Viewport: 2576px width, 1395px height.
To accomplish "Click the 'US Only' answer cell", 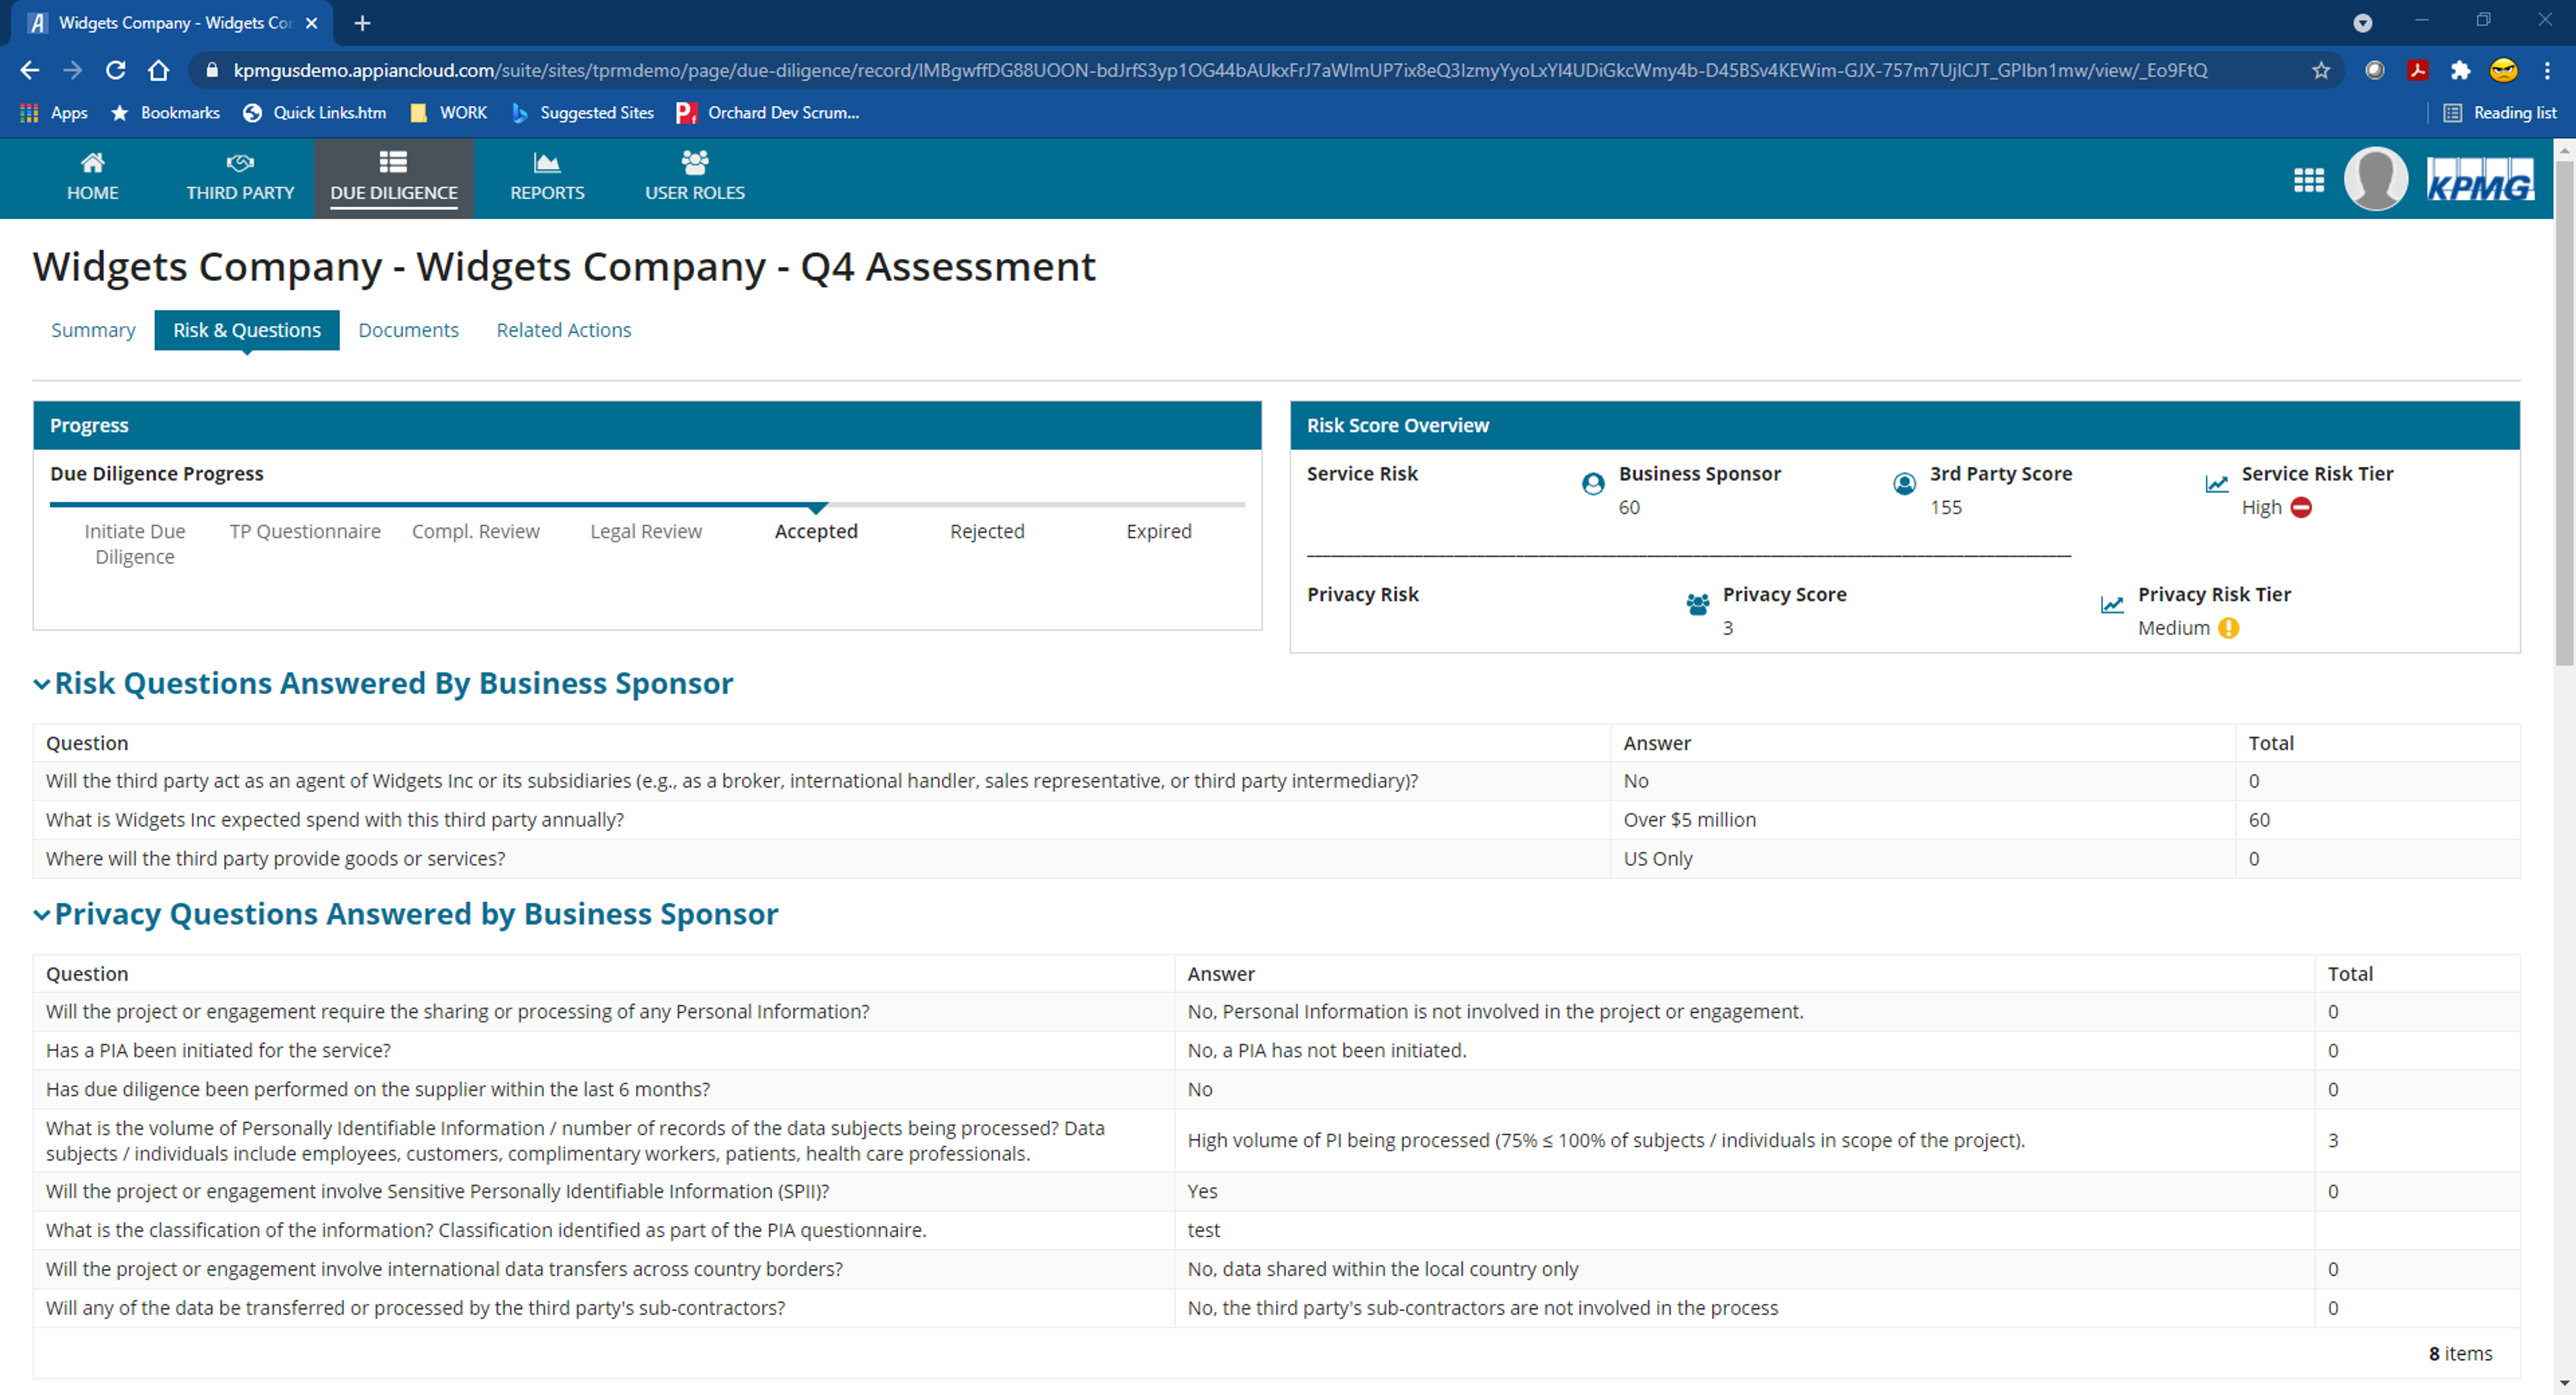I will pos(1922,859).
